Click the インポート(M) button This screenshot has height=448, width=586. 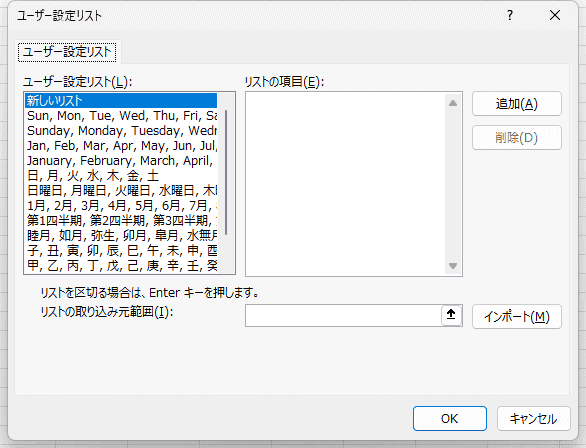tap(517, 317)
